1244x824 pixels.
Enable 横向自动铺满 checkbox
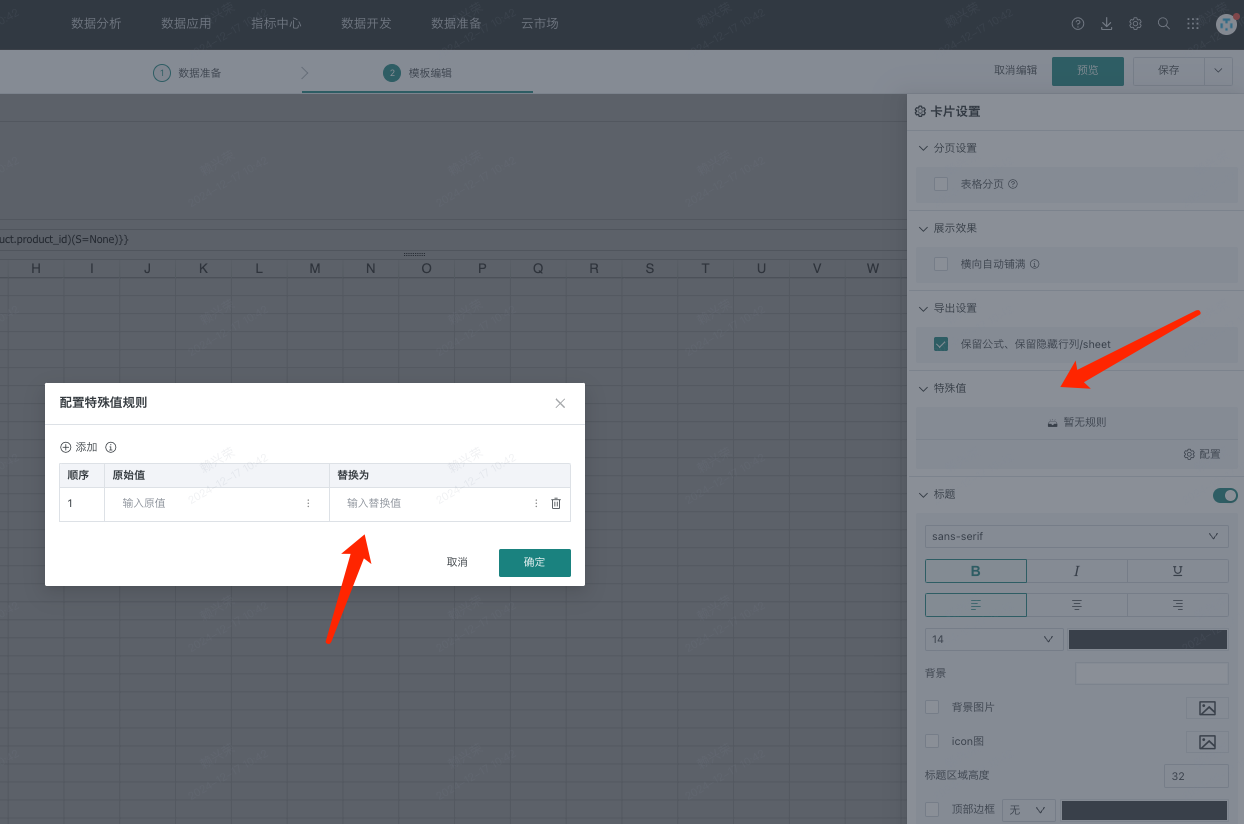pos(941,264)
